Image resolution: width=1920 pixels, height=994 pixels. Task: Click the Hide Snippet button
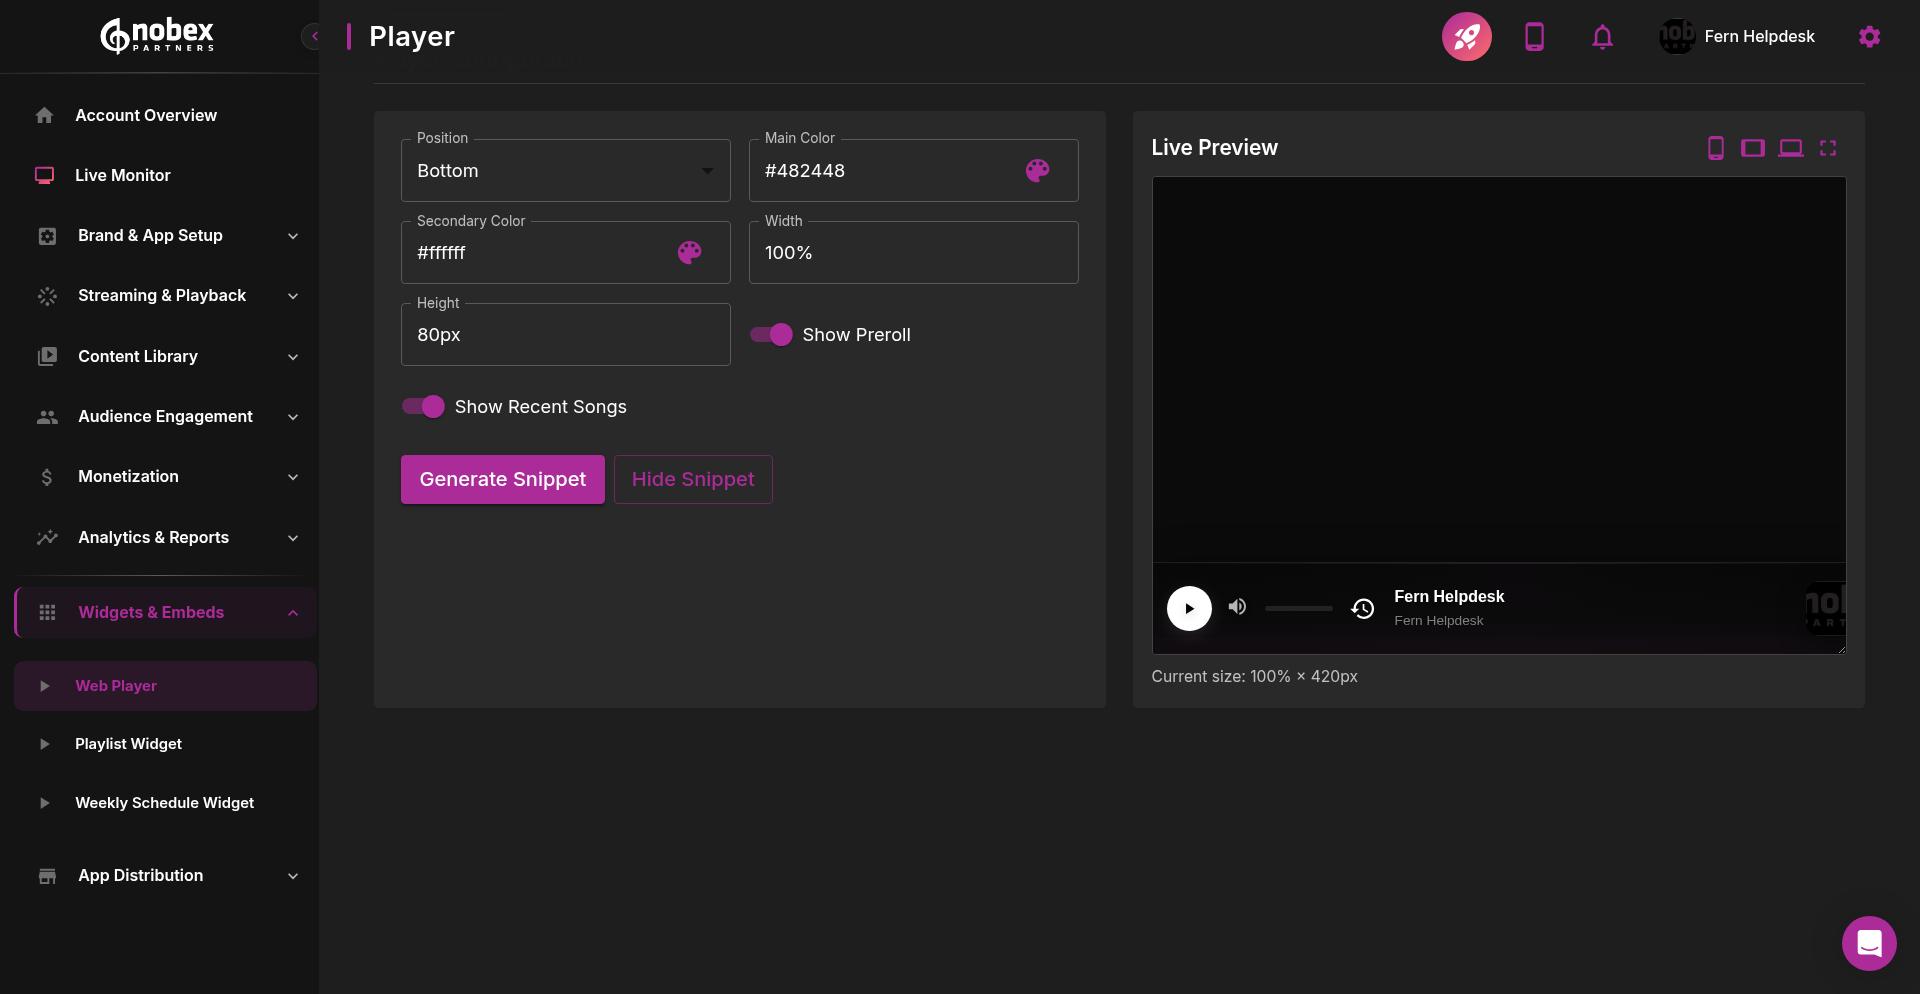click(693, 479)
